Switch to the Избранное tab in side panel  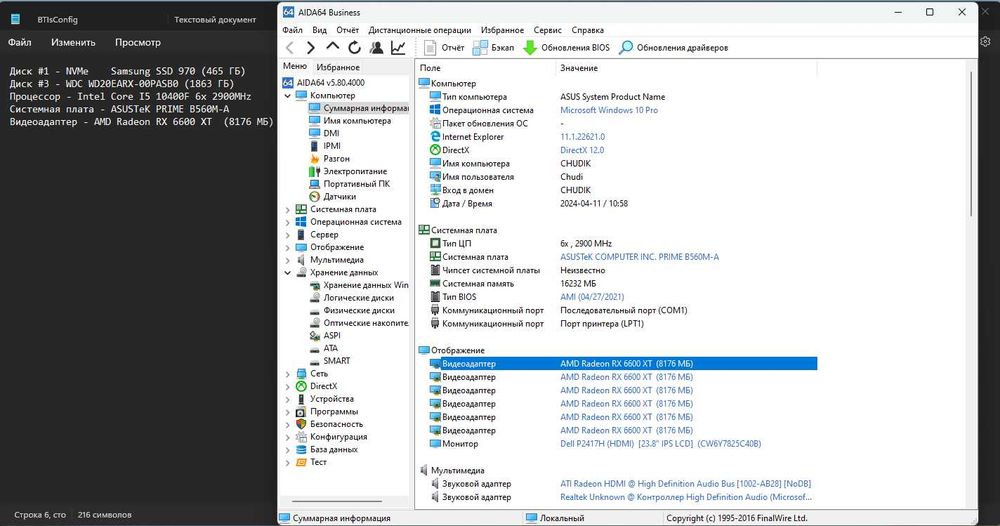338,67
